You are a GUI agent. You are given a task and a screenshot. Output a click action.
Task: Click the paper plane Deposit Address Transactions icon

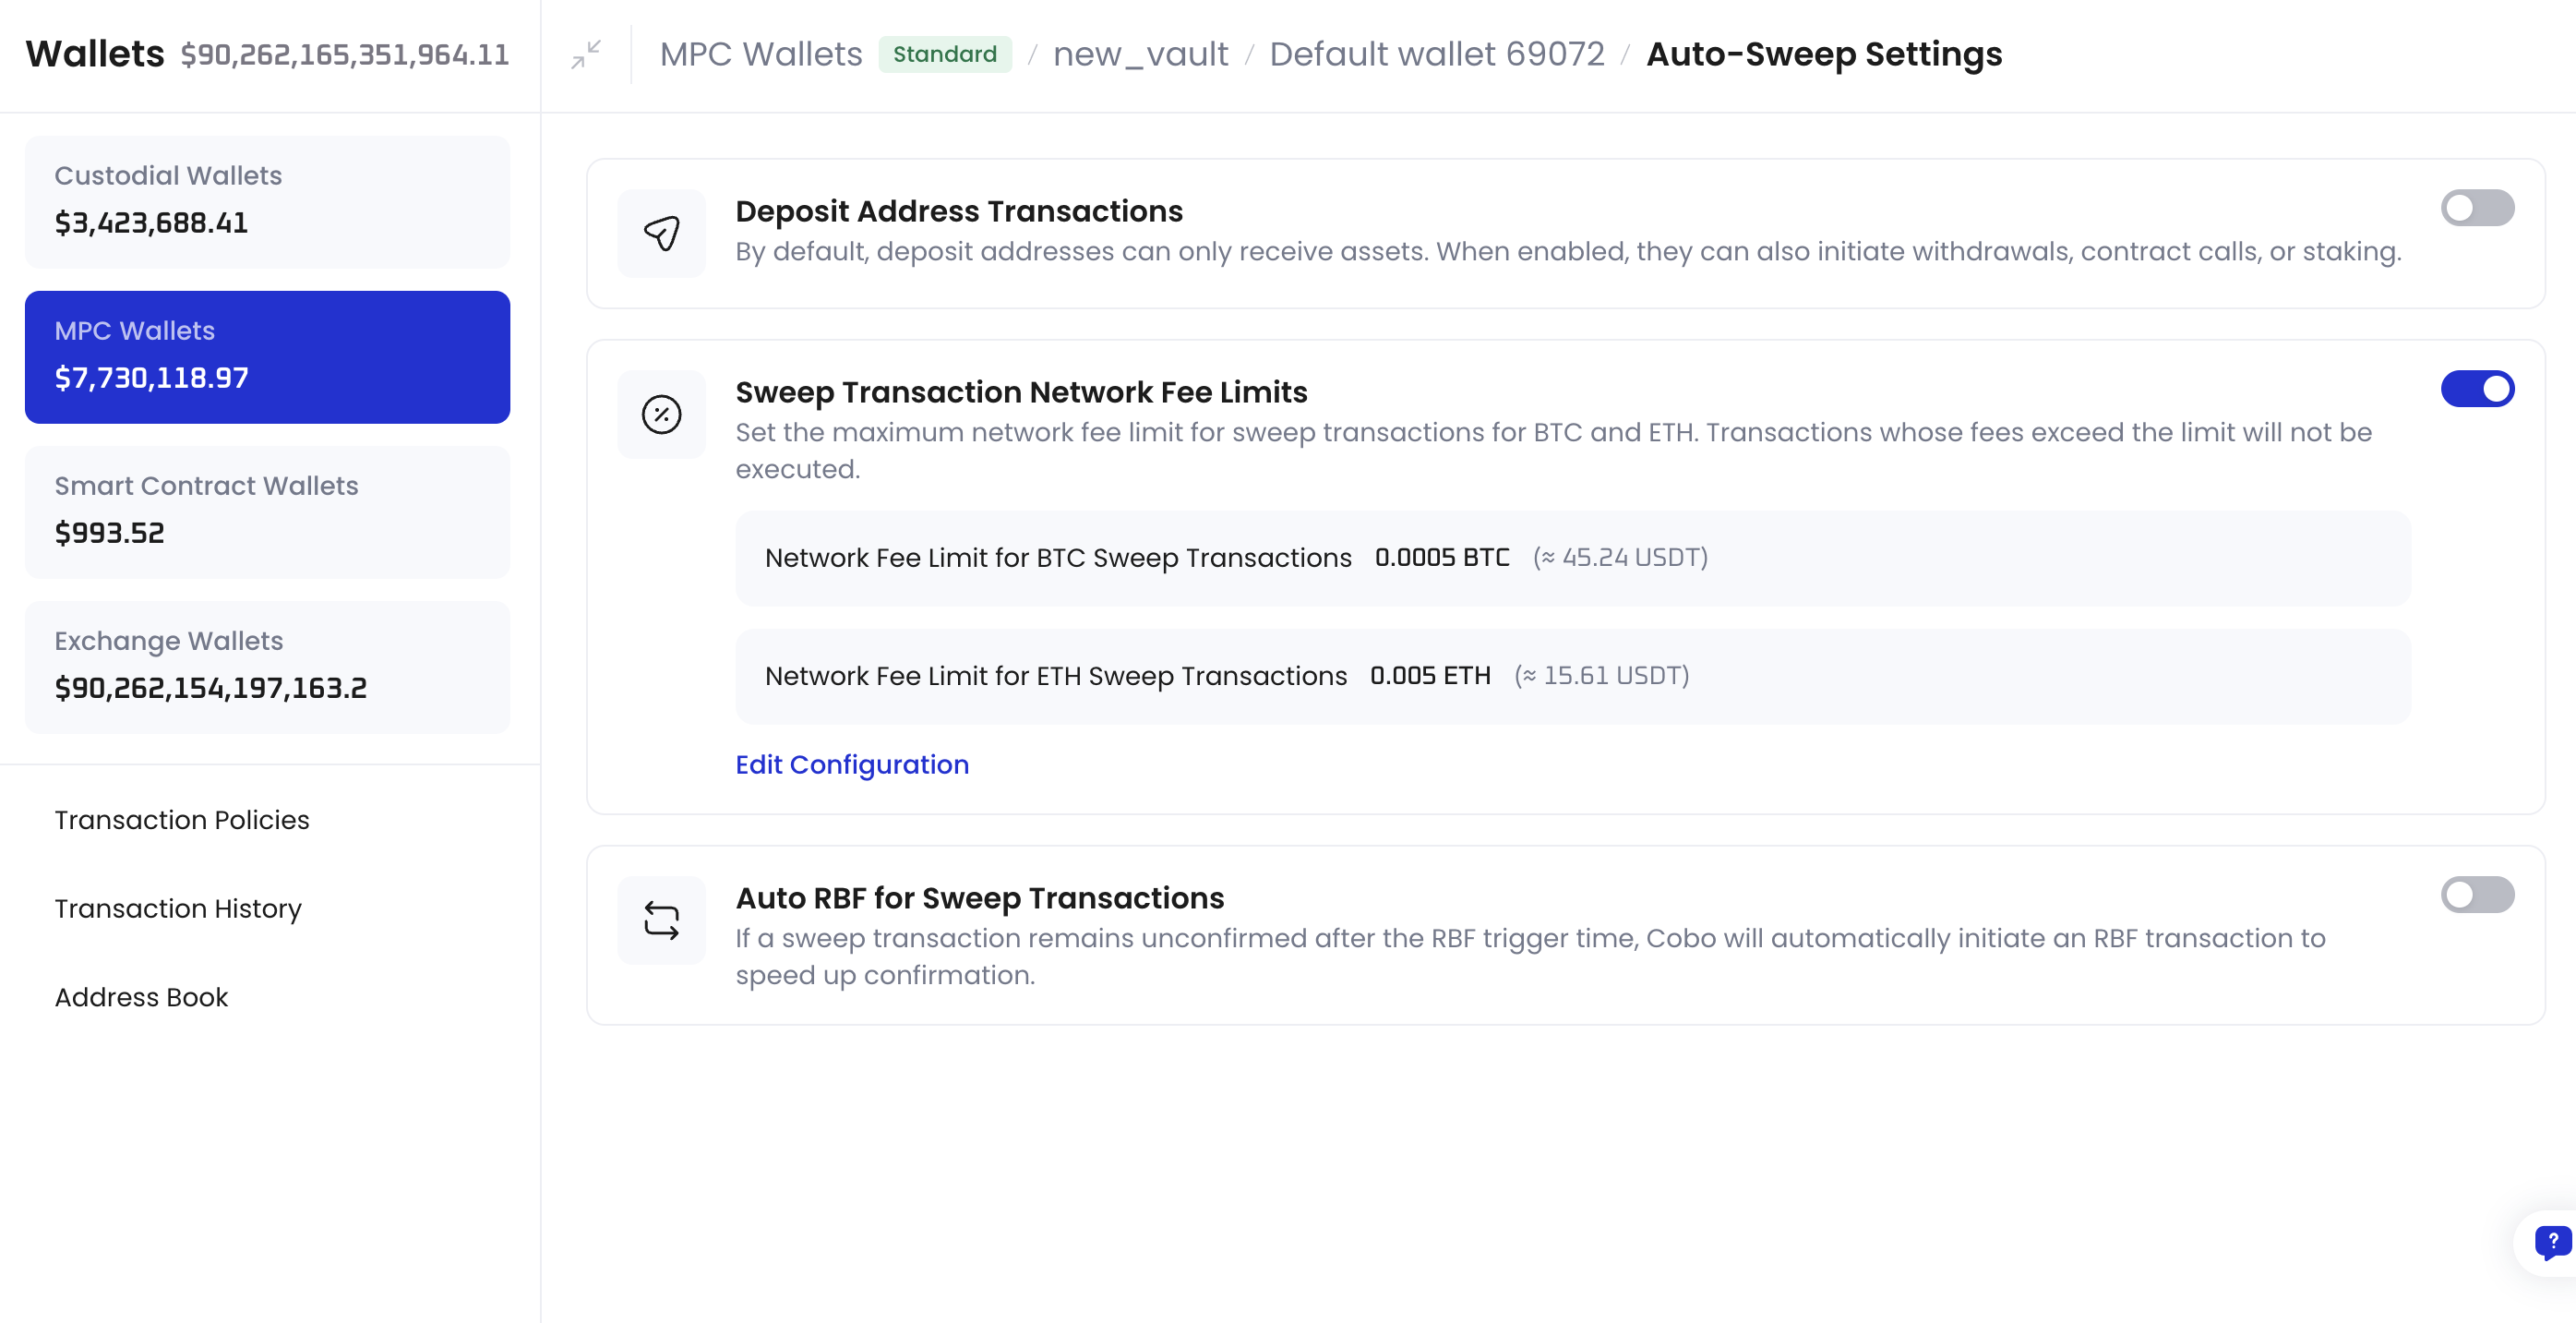pos(661,233)
